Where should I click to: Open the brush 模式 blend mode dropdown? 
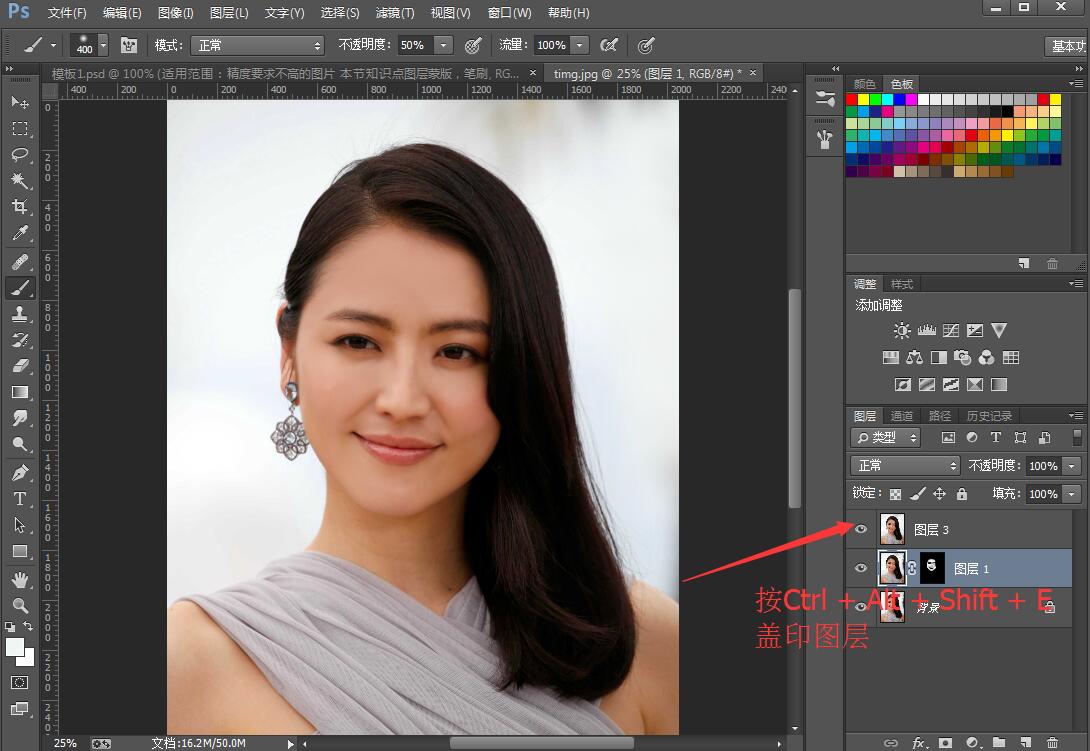click(258, 46)
